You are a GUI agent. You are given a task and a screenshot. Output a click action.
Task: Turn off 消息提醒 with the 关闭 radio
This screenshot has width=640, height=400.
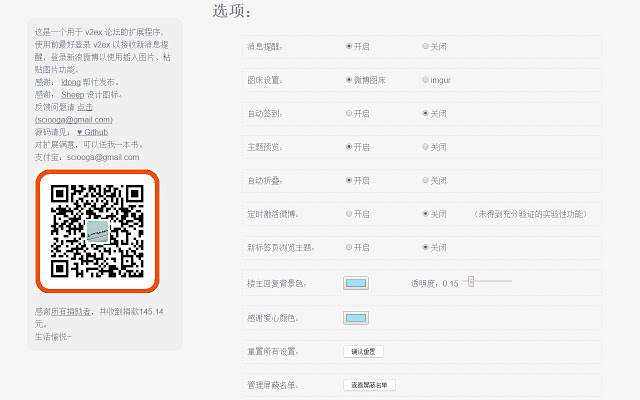coord(425,46)
